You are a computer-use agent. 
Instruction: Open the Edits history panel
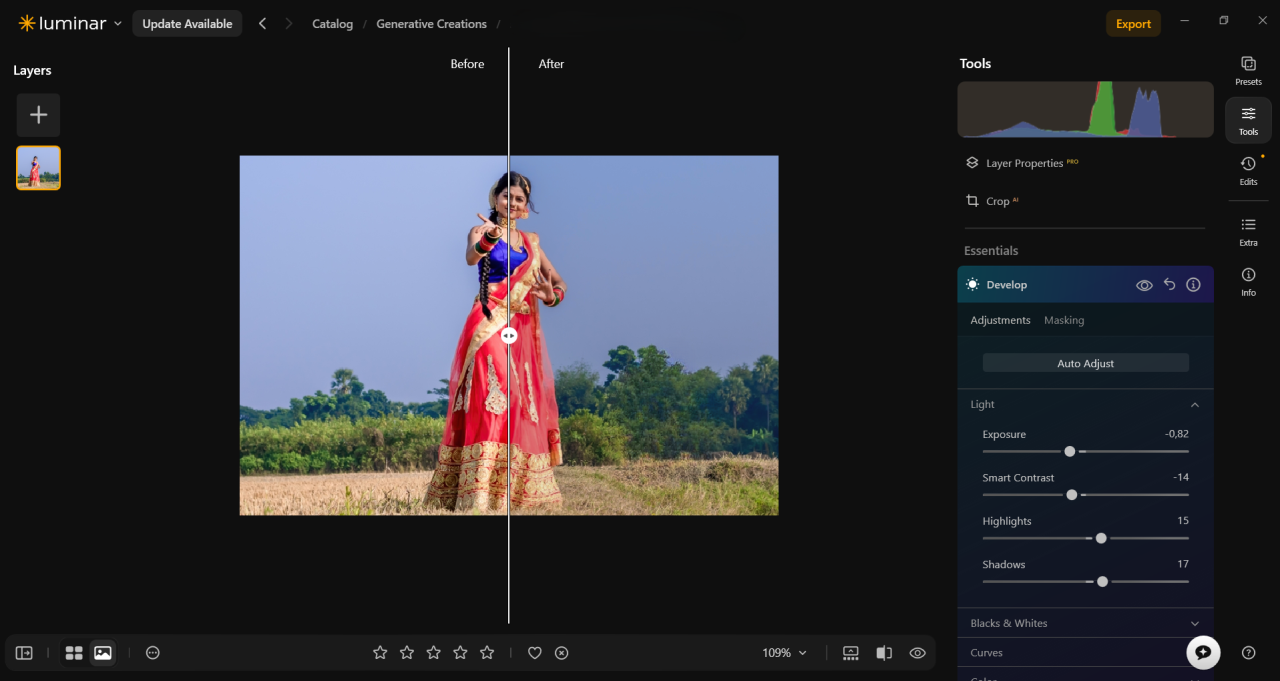pyautogui.click(x=1248, y=170)
